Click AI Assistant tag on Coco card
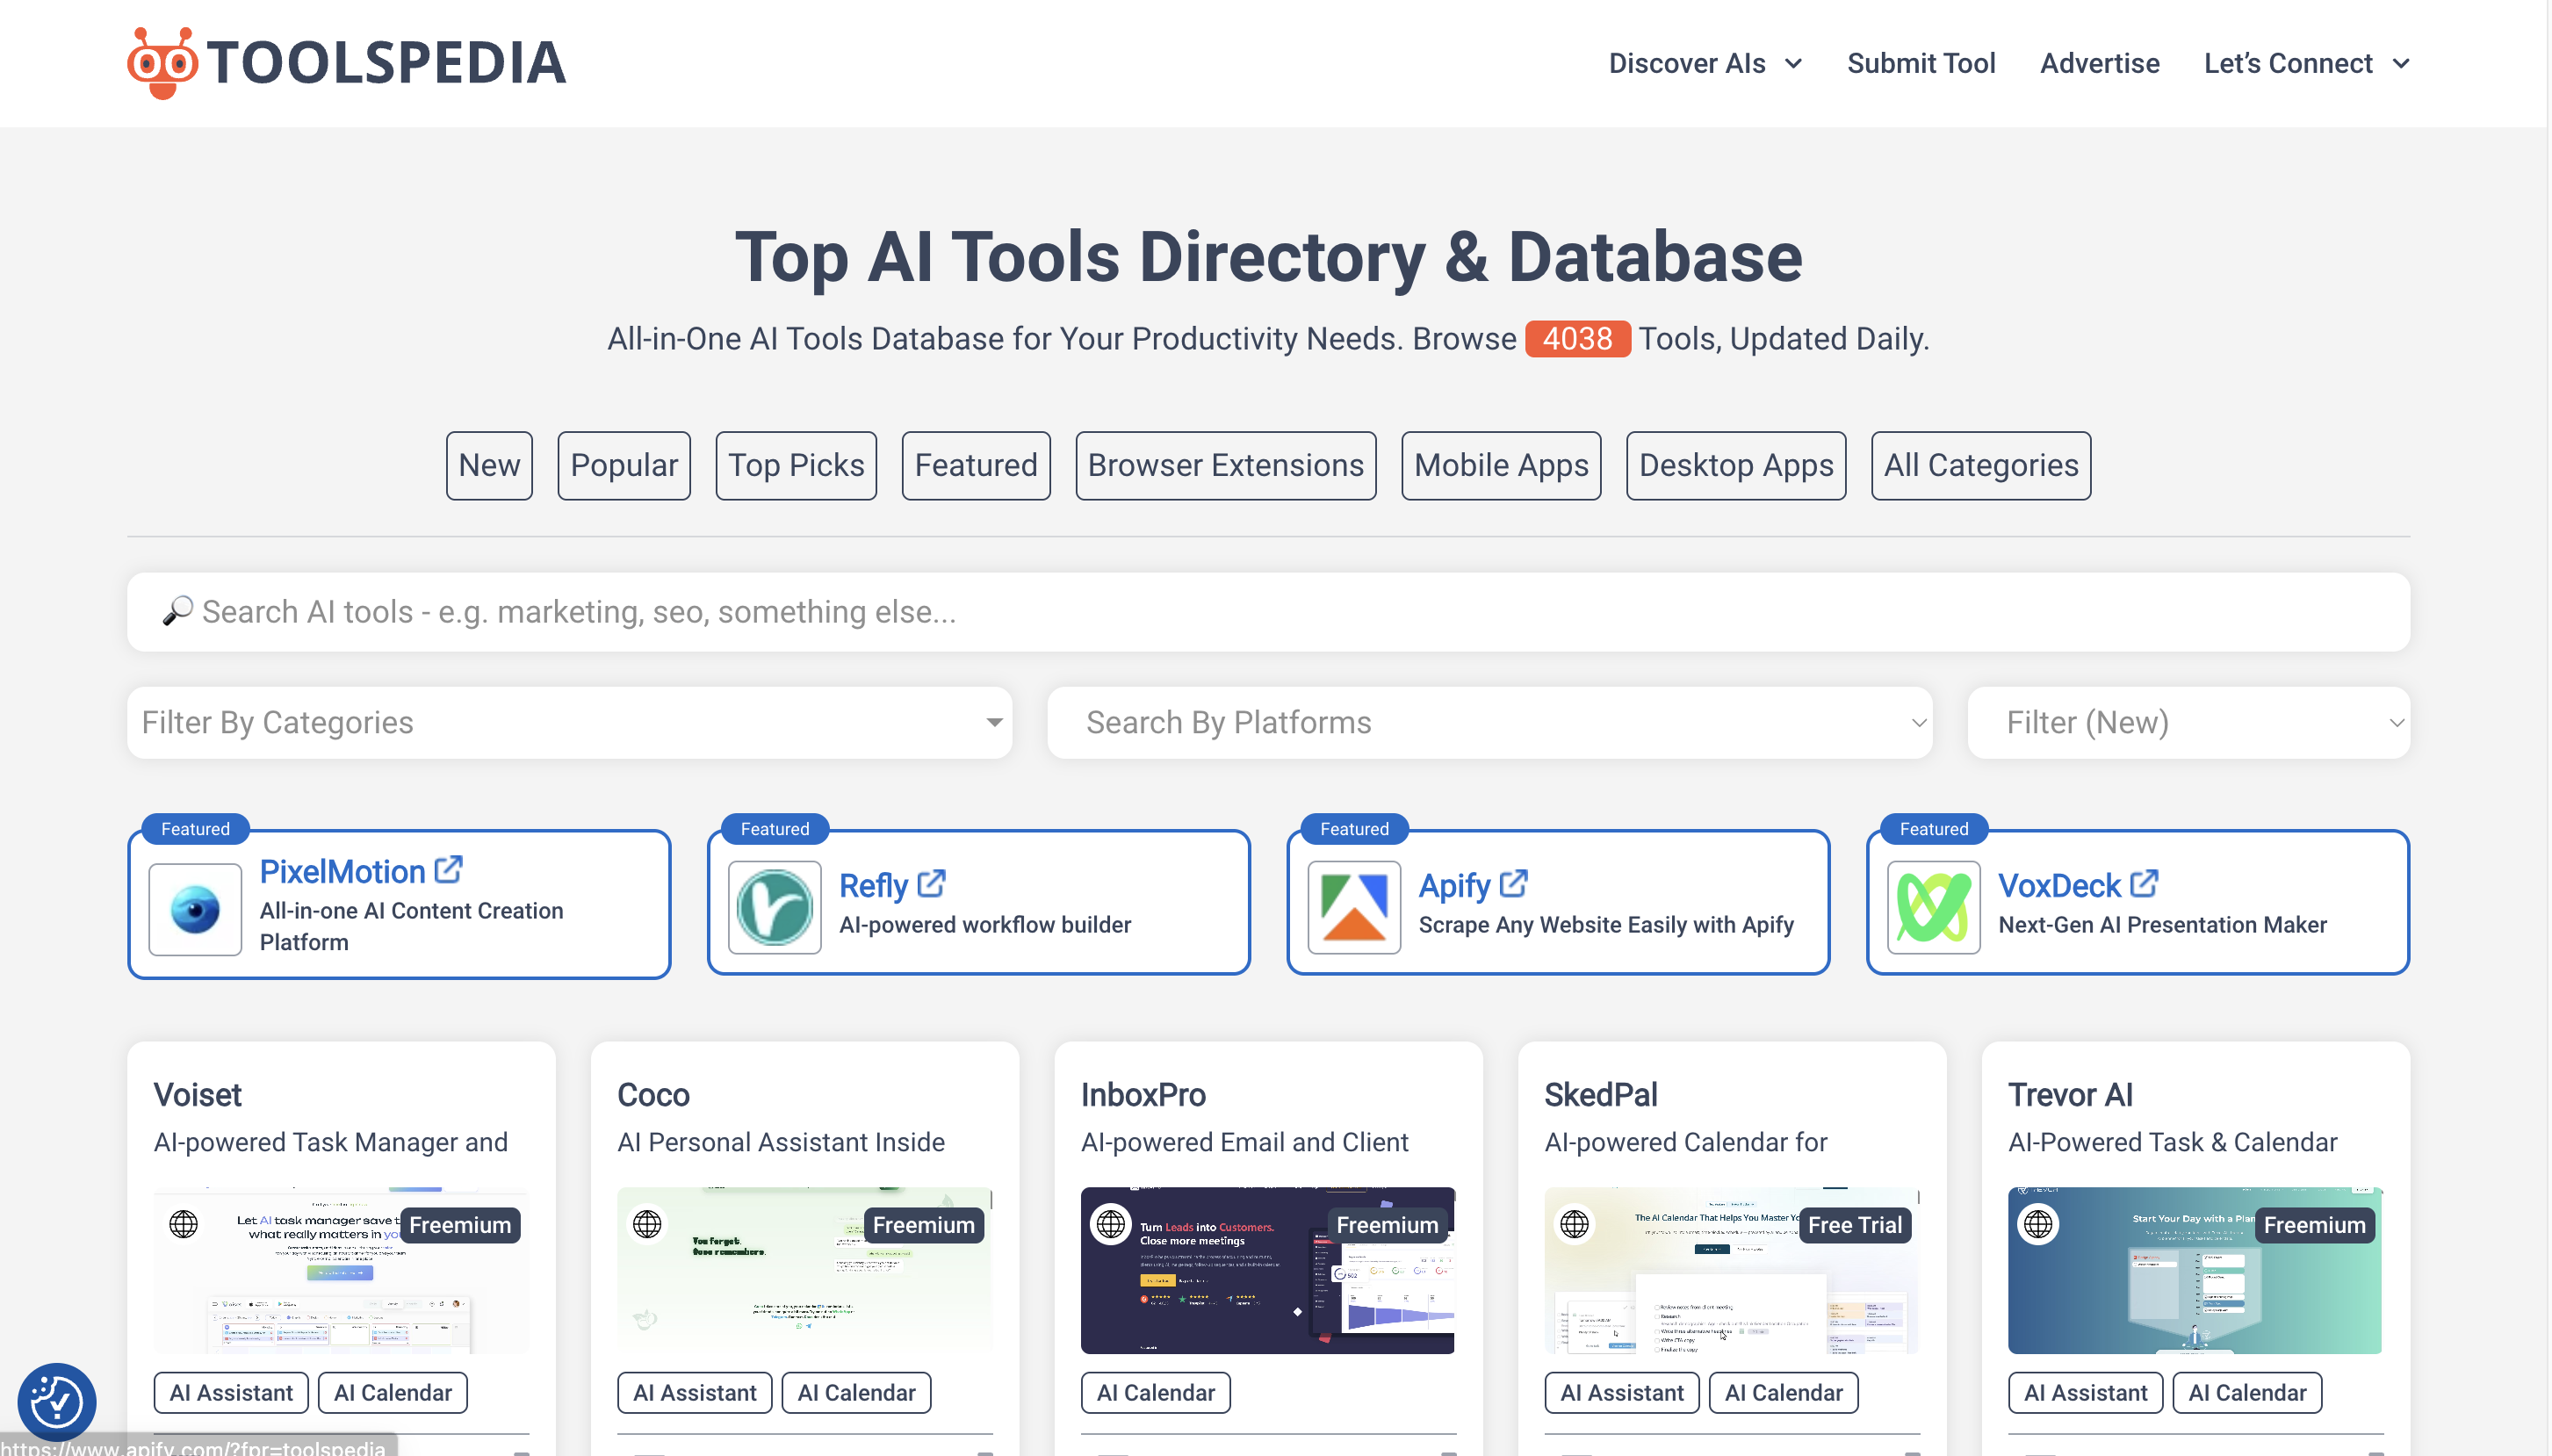The height and width of the screenshot is (1456, 2552). [694, 1392]
